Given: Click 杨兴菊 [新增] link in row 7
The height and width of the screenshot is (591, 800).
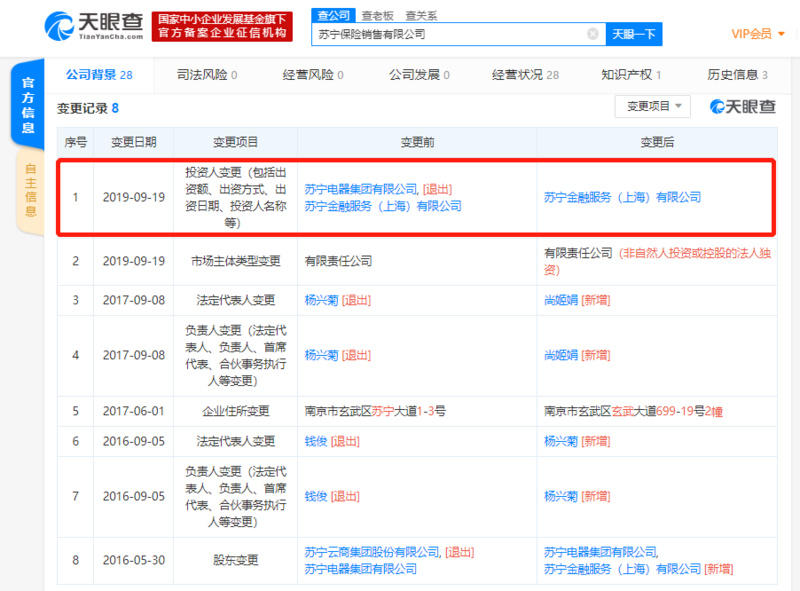Looking at the screenshot, I should coord(577,497).
